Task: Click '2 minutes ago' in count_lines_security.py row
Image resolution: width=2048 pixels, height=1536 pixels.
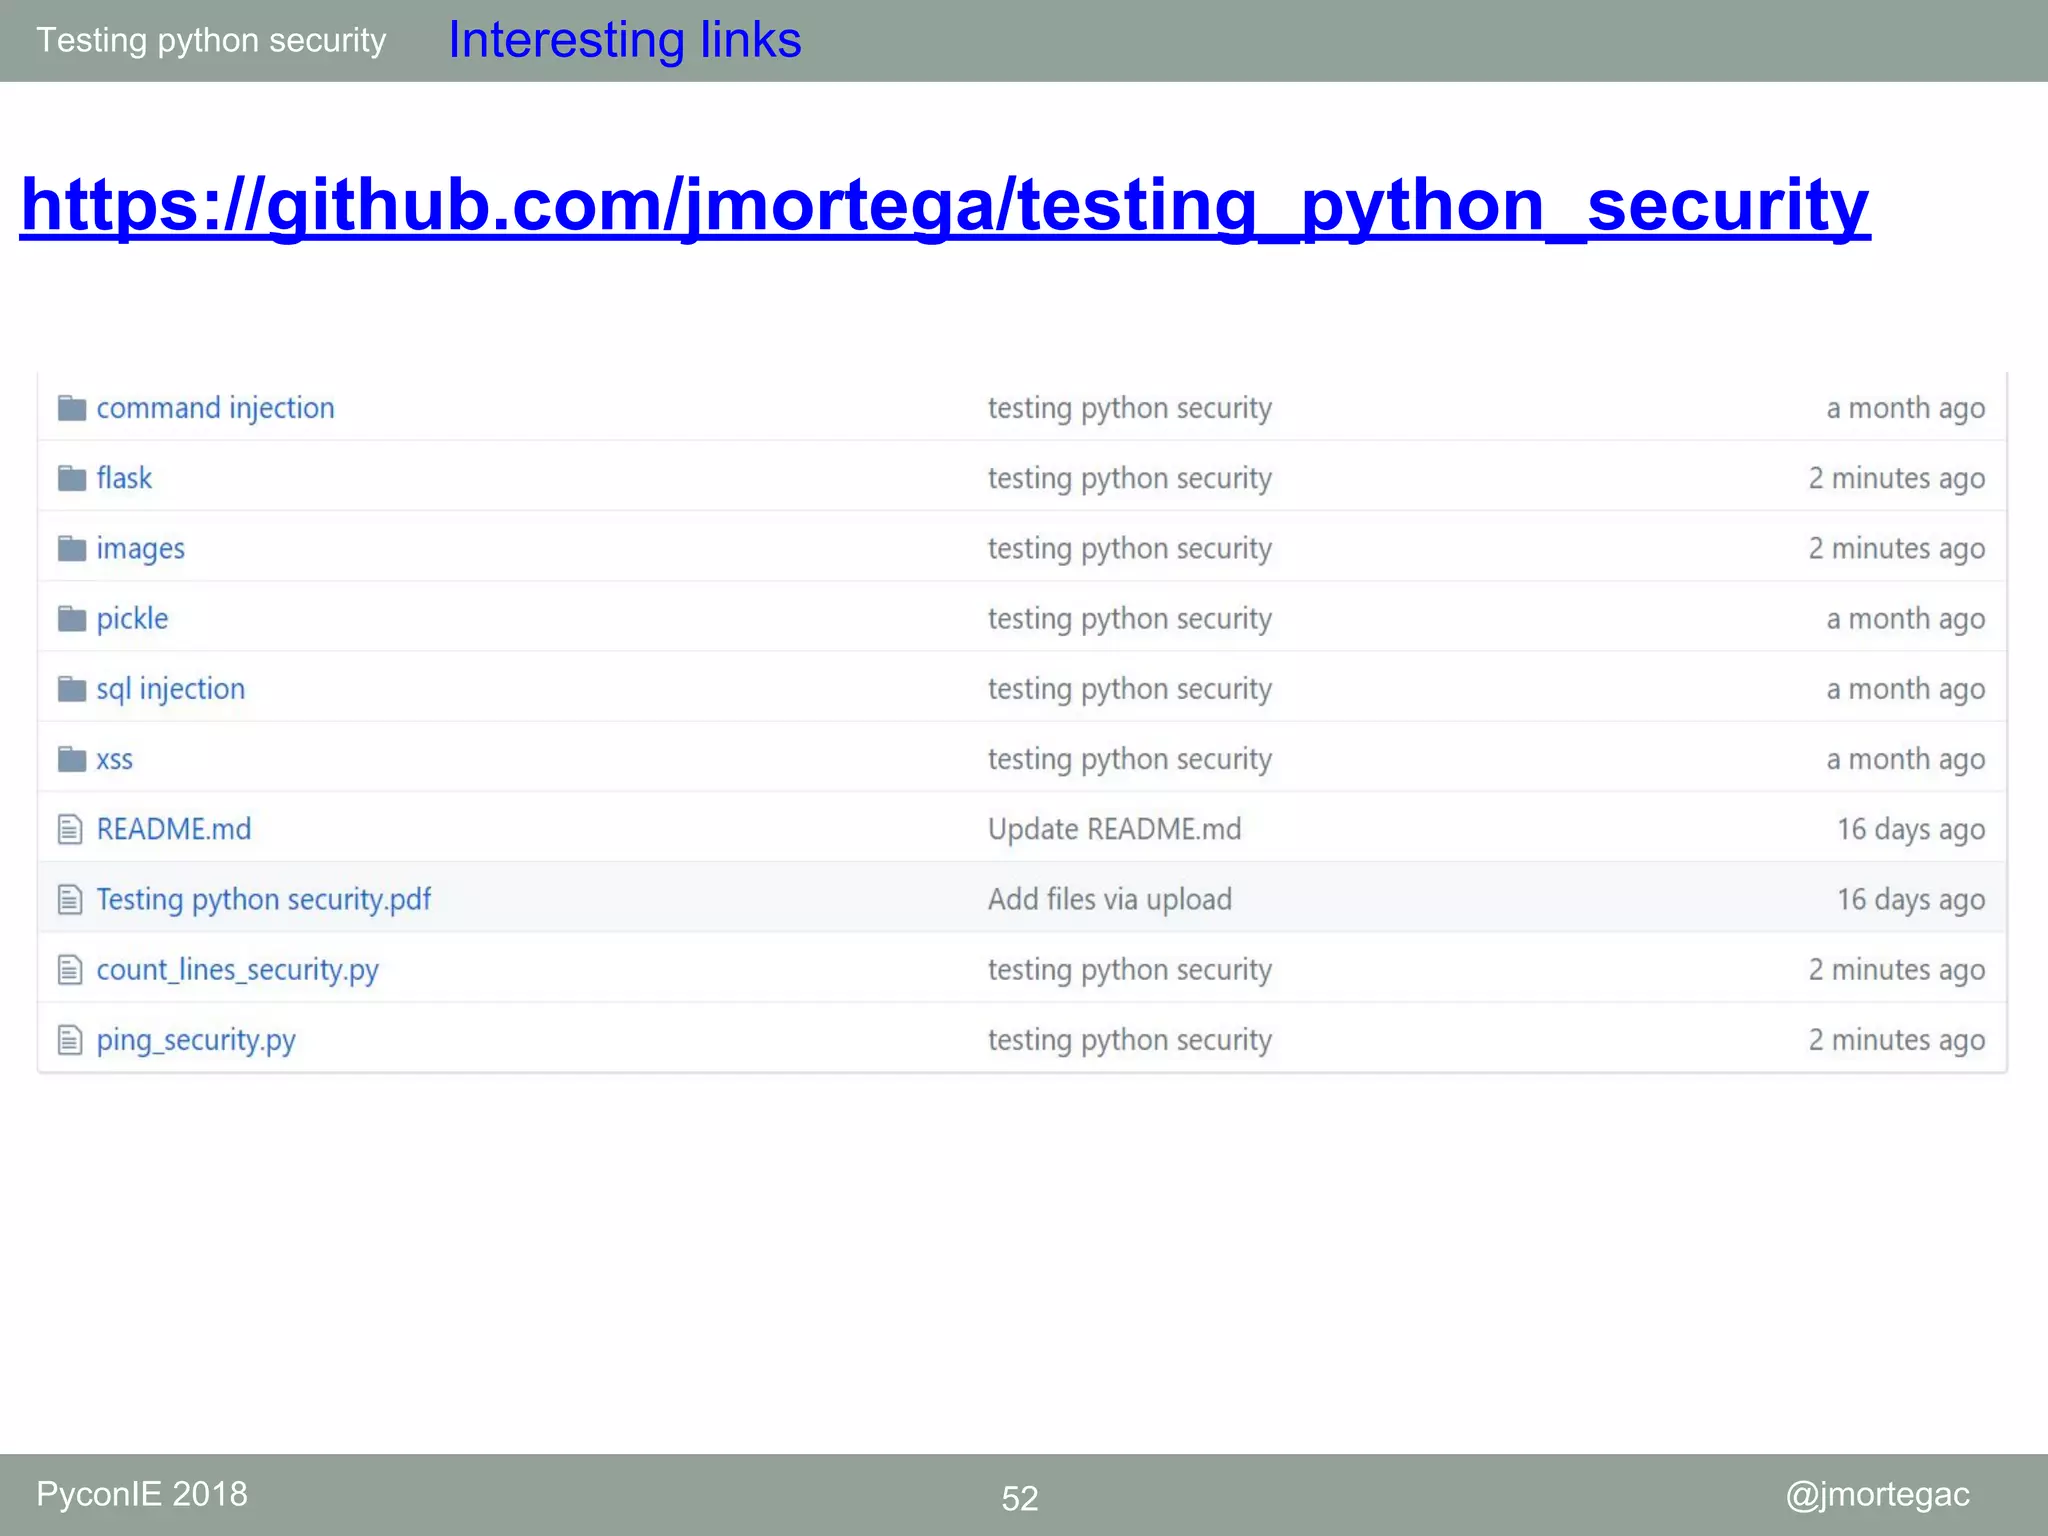Action: [x=1896, y=970]
